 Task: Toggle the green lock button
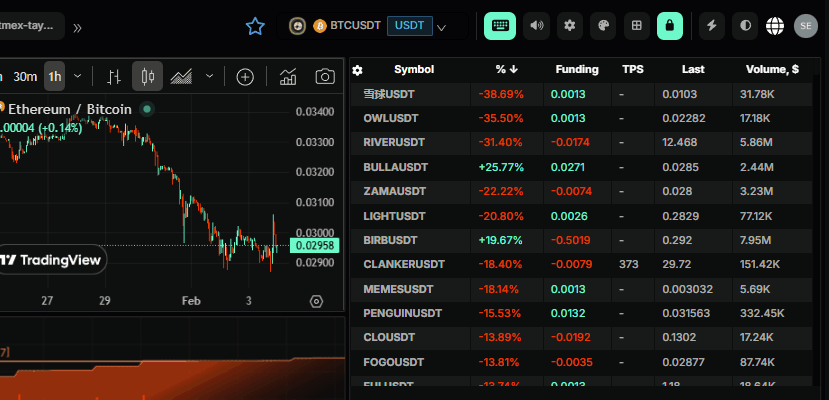coord(669,26)
